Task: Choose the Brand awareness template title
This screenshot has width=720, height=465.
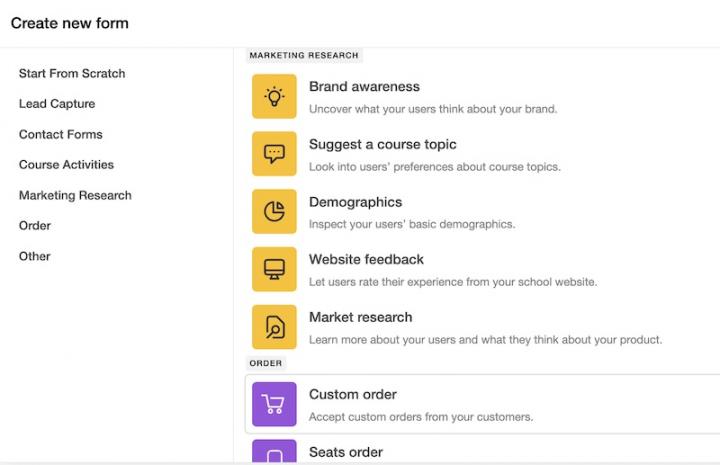Action: tap(364, 87)
